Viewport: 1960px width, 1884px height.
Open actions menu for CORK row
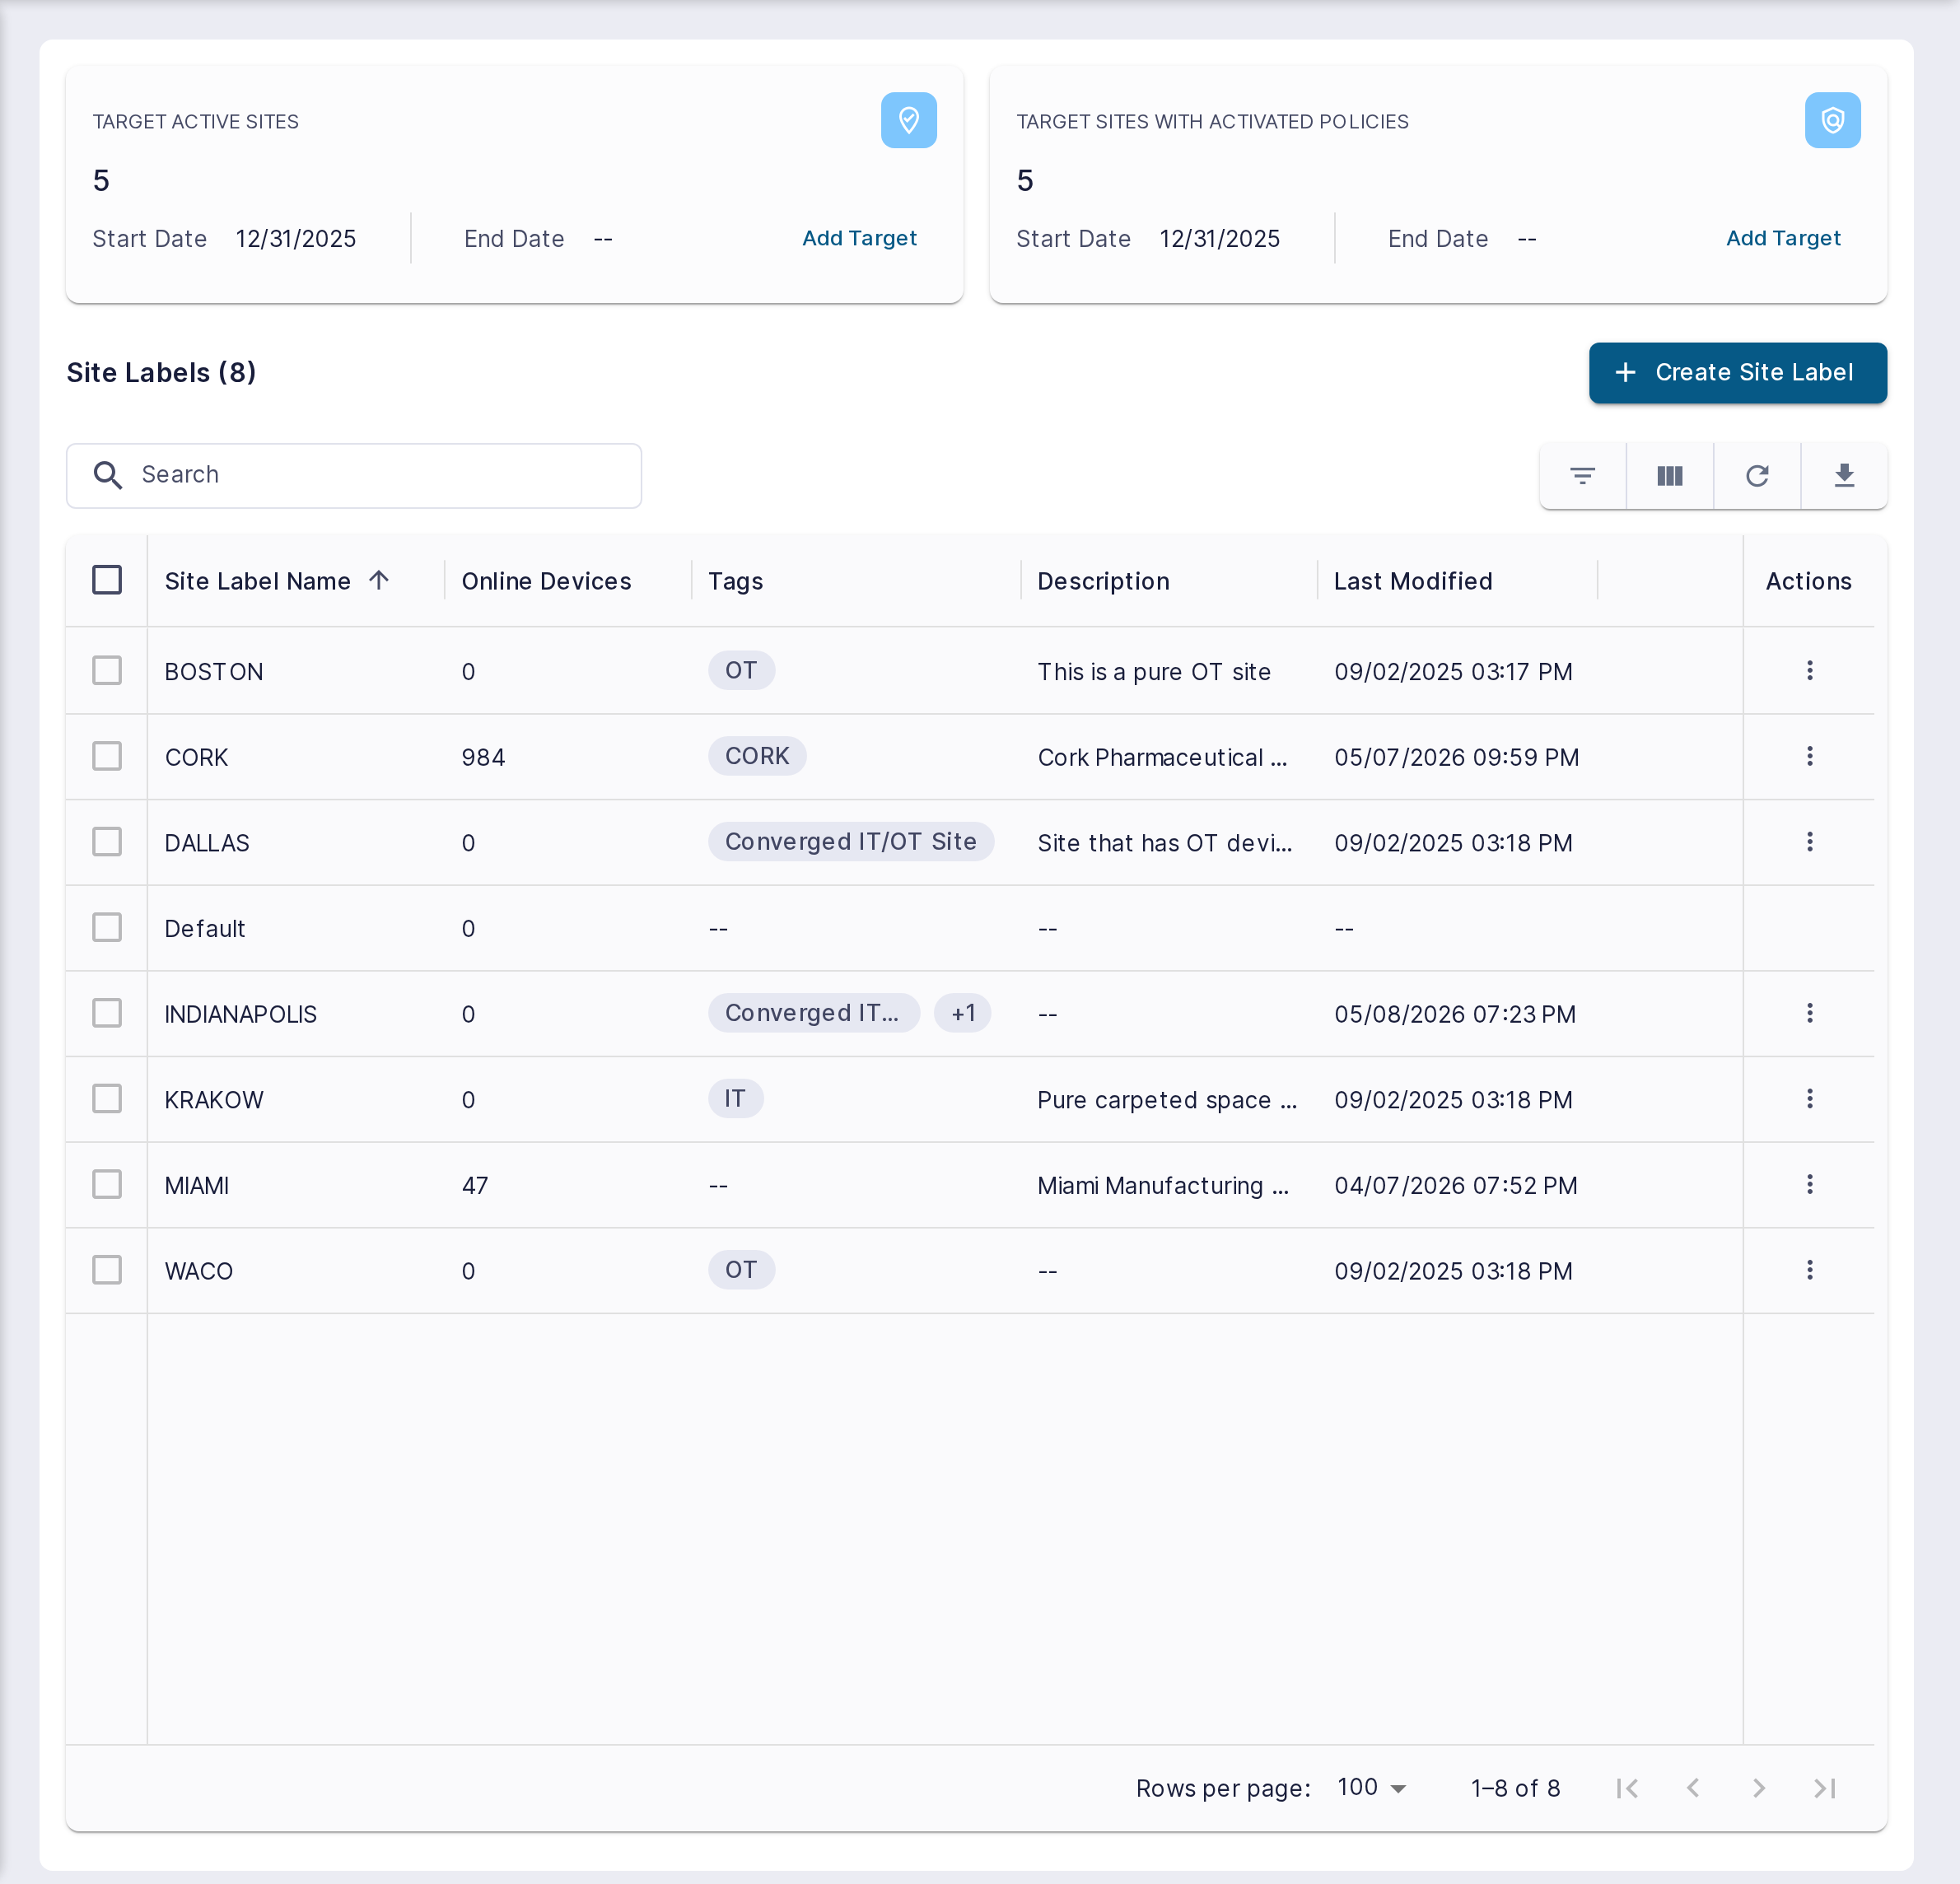click(1809, 756)
